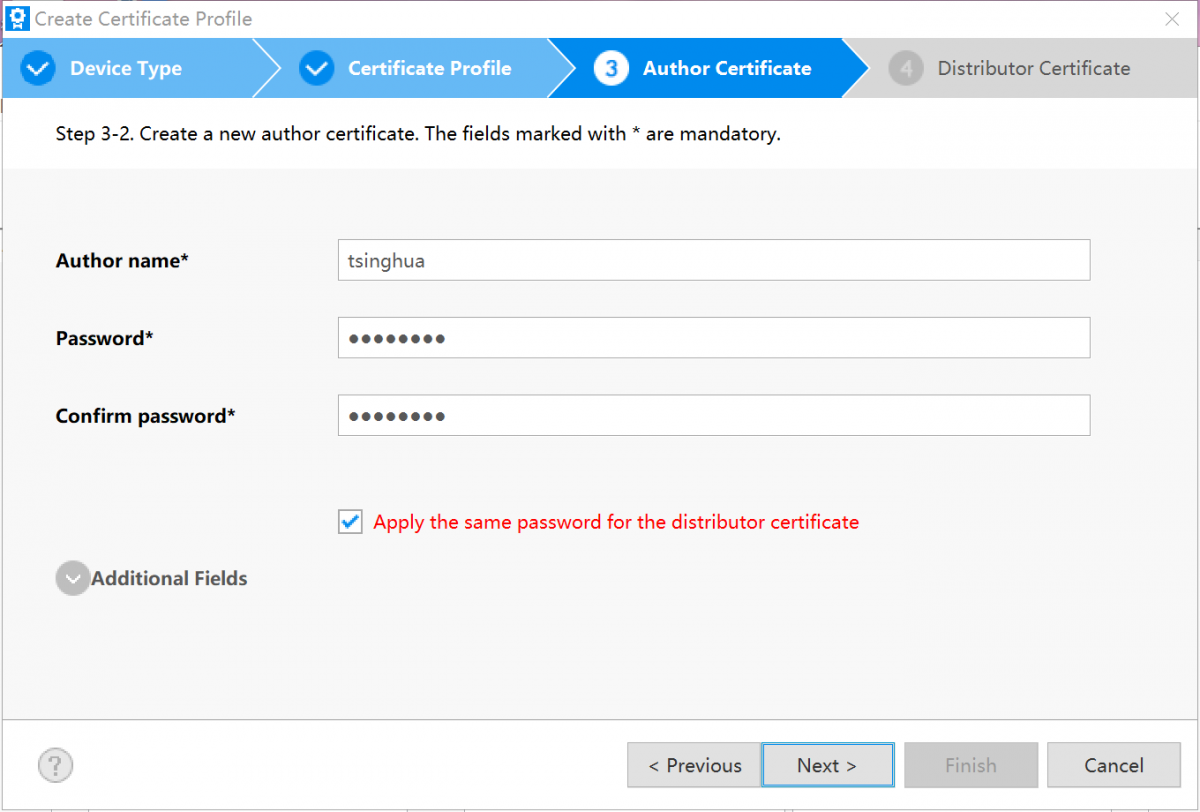Click the Device Type step checkmark icon

[38, 68]
